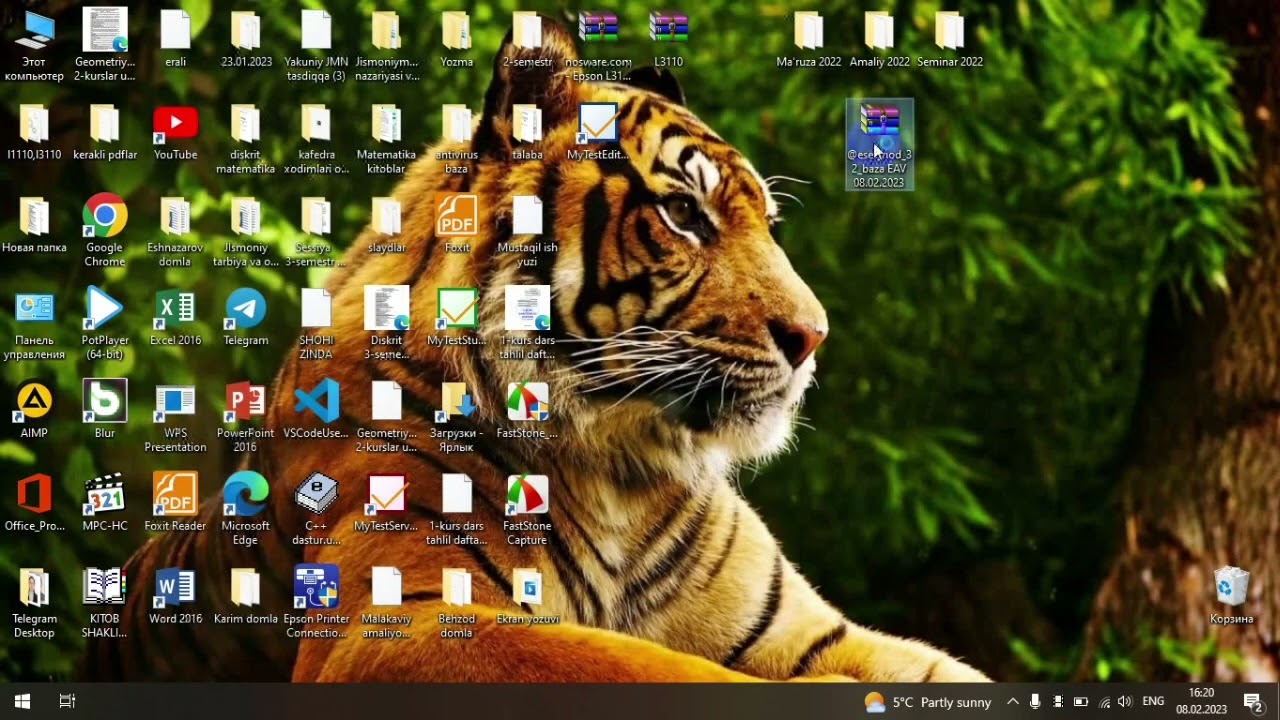1280x720 pixels.
Task: Select the Mustaqil ish yuzi file
Action: click(527, 232)
